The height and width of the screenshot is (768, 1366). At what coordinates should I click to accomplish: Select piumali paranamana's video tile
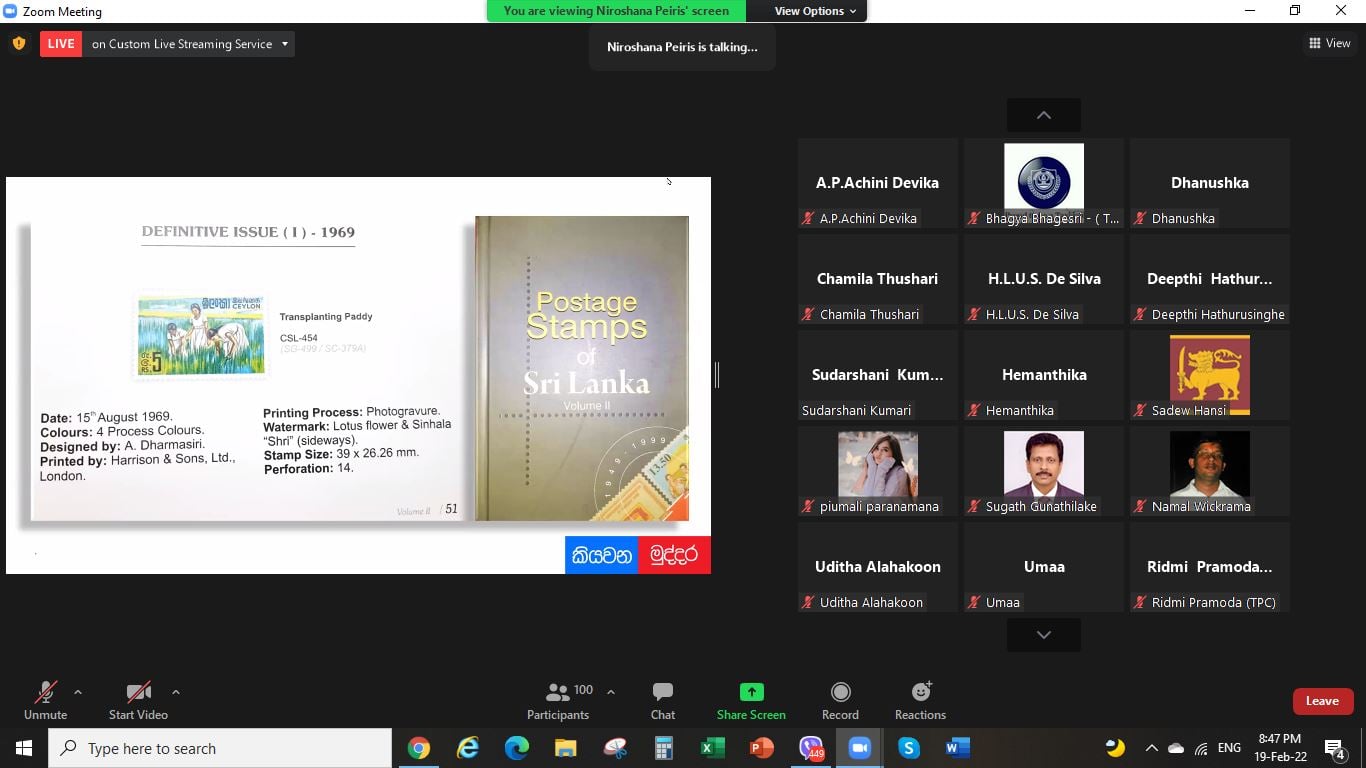[x=877, y=472]
